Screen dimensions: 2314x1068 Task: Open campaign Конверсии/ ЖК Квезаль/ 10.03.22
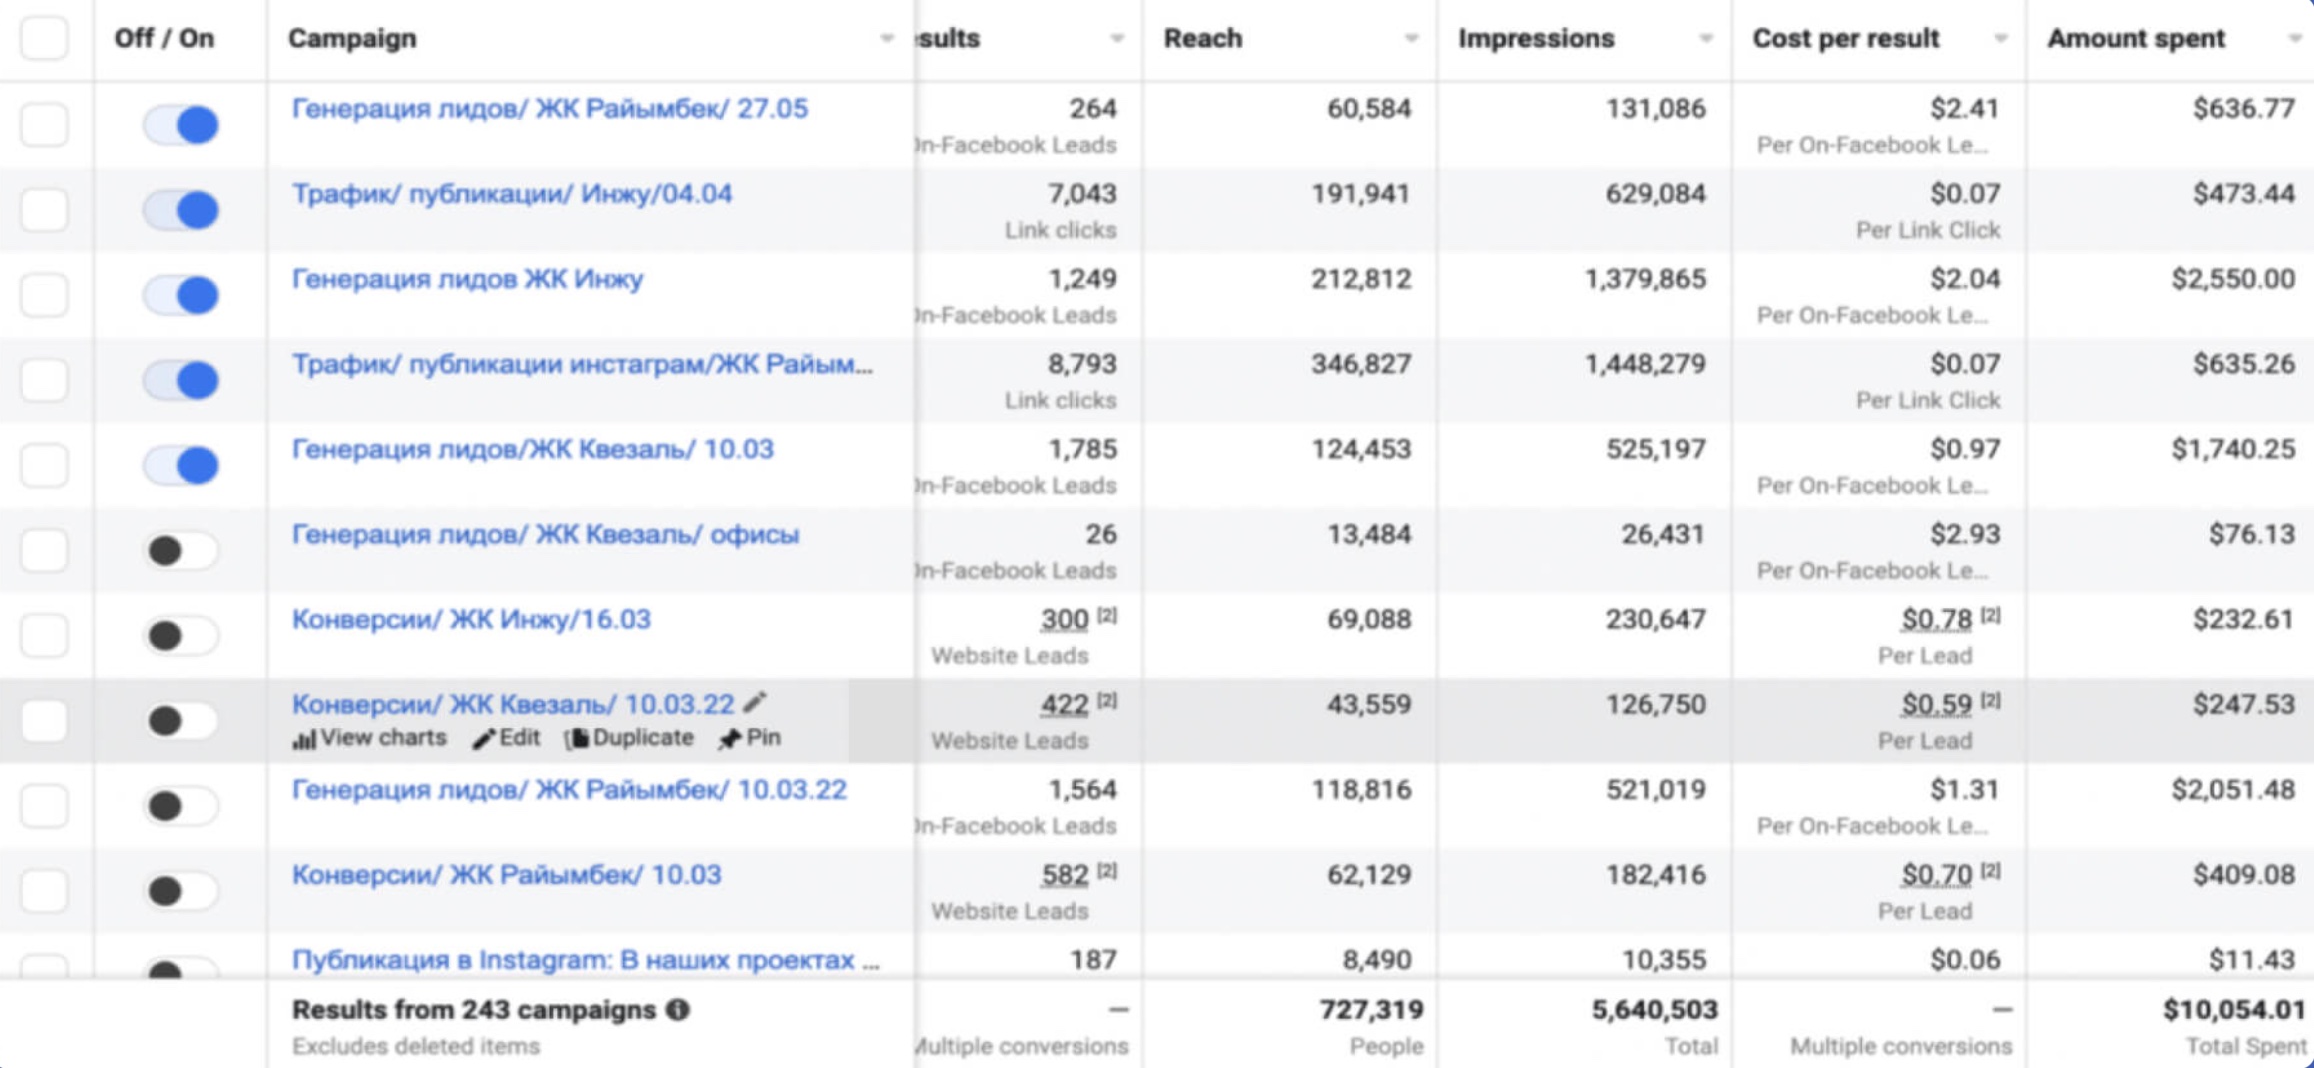[513, 704]
